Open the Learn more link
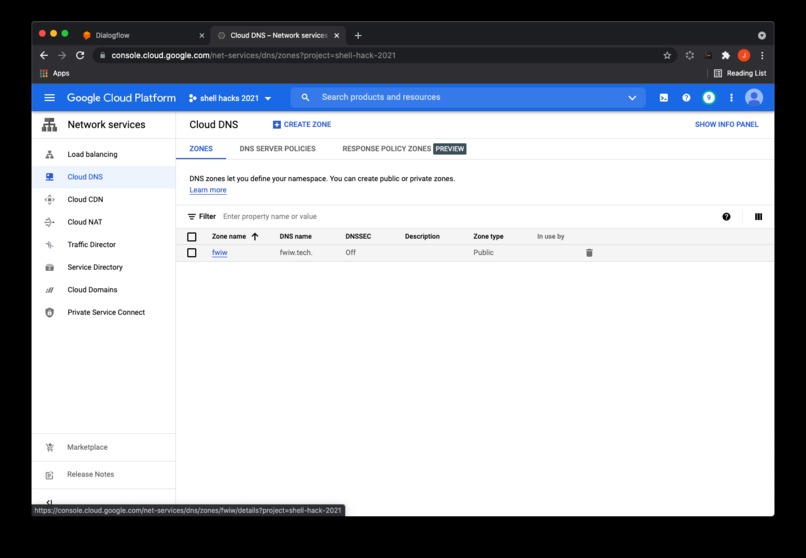The width and height of the screenshot is (806, 558). click(x=208, y=190)
